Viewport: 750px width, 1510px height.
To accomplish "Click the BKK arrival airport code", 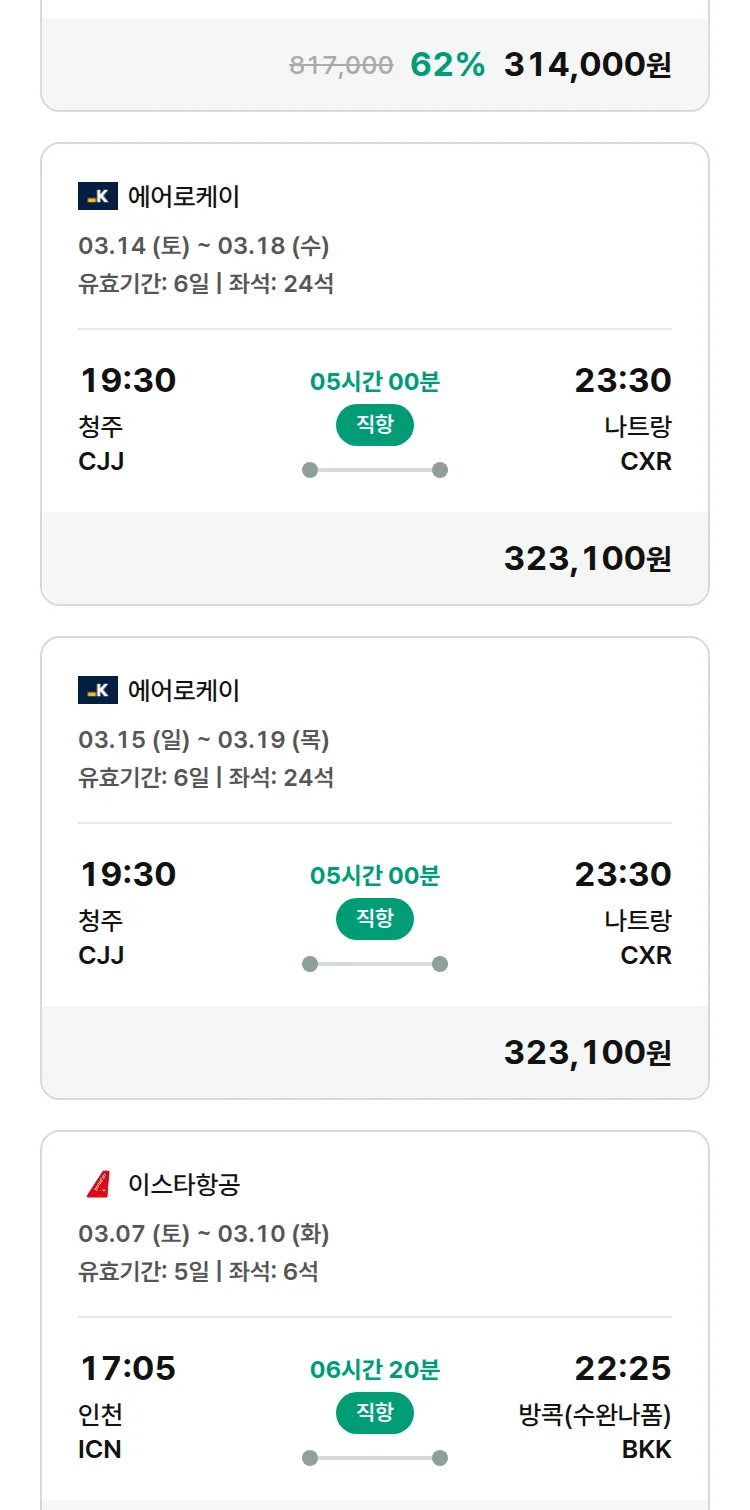I will pyautogui.click(x=646, y=1449).
